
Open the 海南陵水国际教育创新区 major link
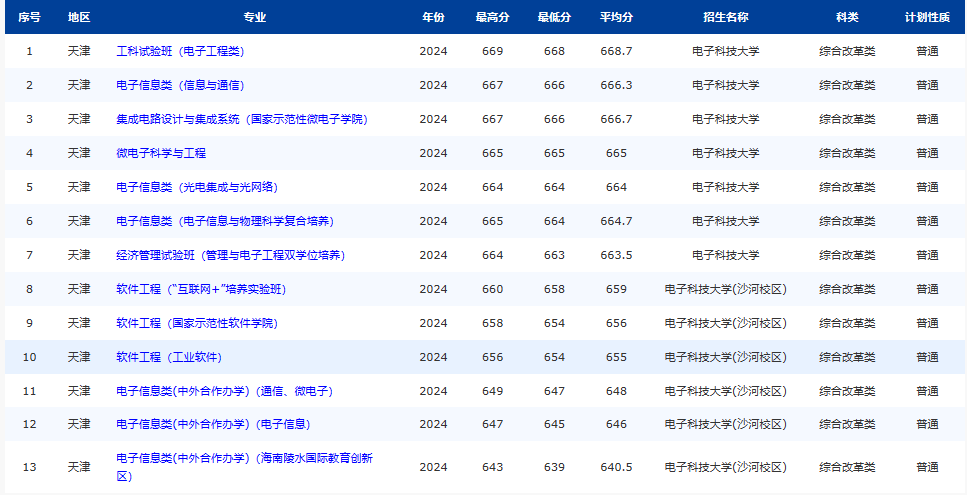point(245,467)
